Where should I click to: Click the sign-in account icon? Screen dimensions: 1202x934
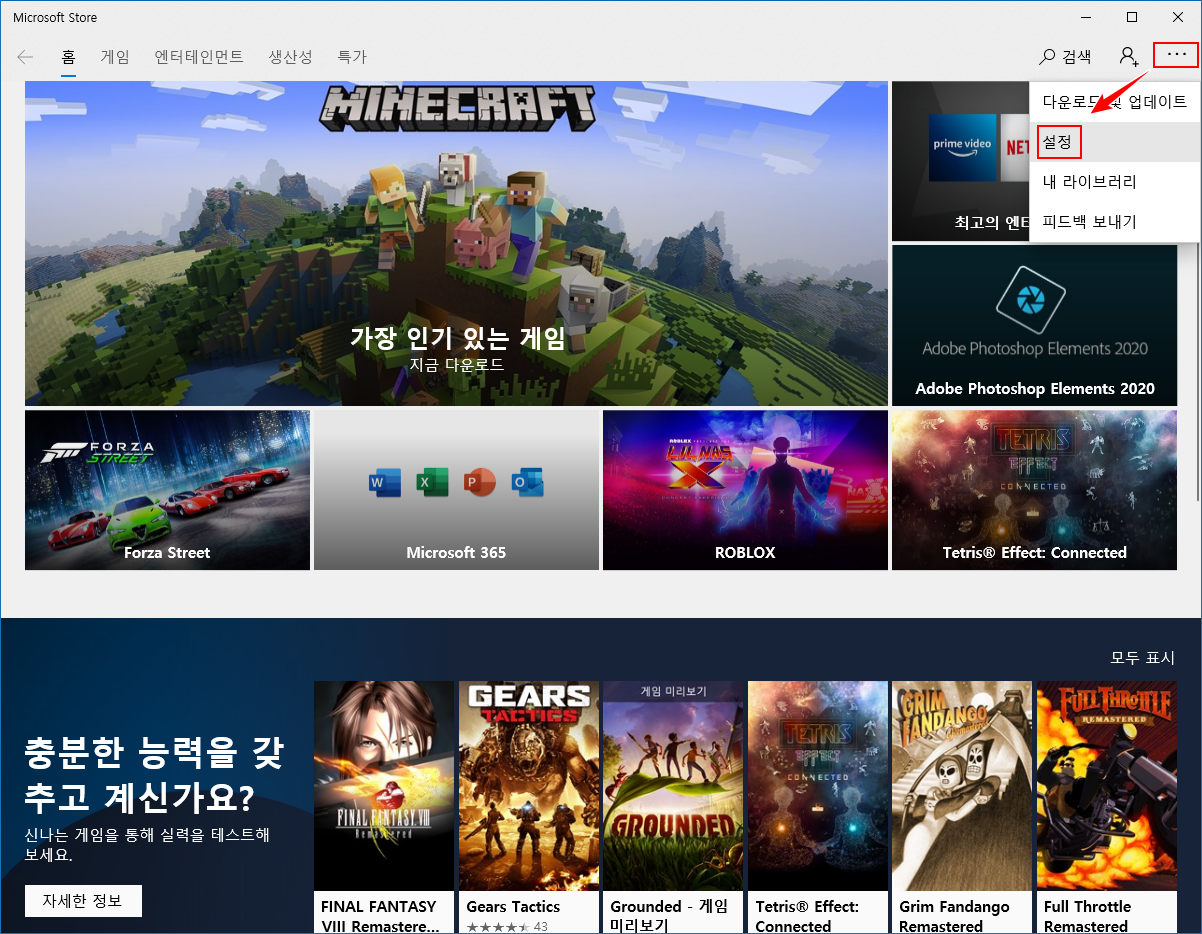[x=1129, y=57]
